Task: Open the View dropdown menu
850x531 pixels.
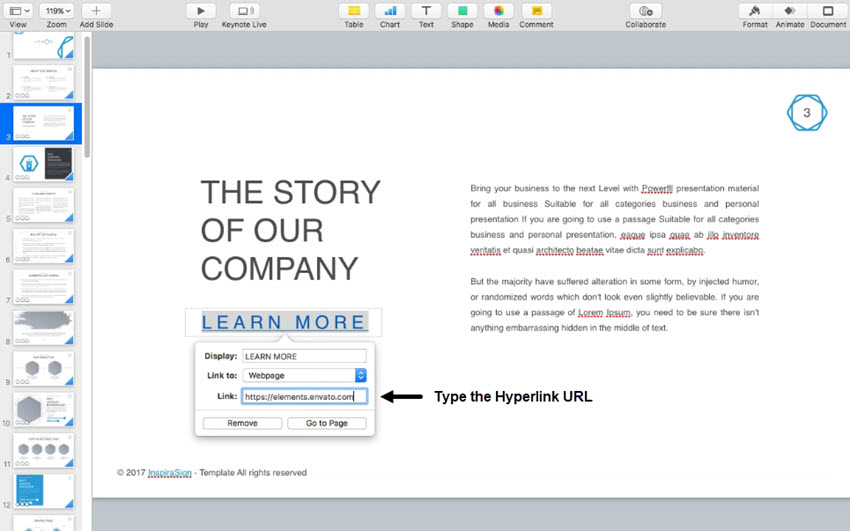Action: pyautogui.click(x=18, y=10)
